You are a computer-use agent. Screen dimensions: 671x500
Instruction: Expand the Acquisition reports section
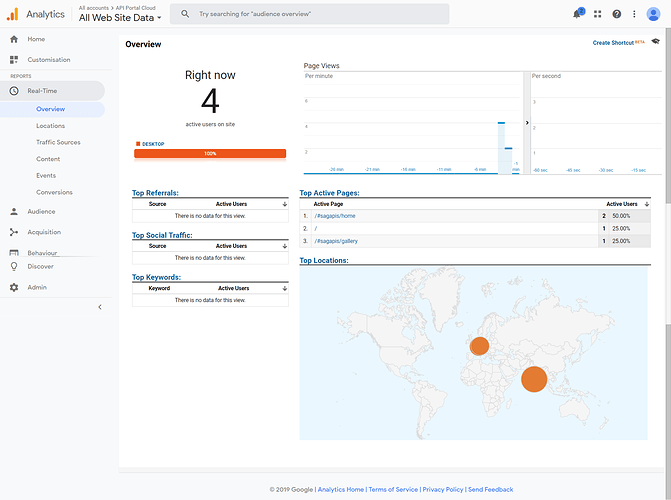[x=44, y=232]
